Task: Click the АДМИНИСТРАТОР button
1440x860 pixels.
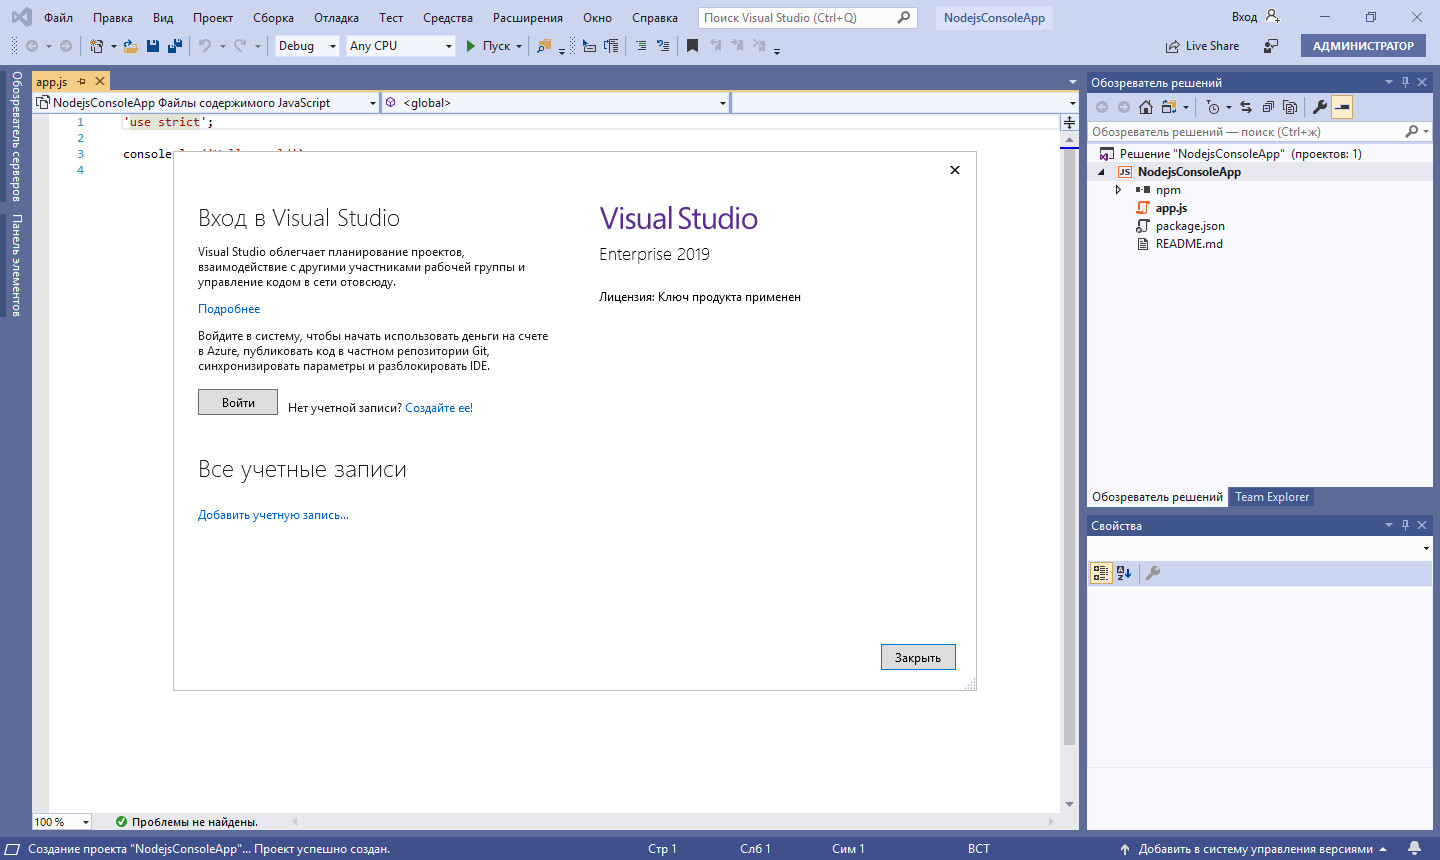Action: tap(1363, 46)
